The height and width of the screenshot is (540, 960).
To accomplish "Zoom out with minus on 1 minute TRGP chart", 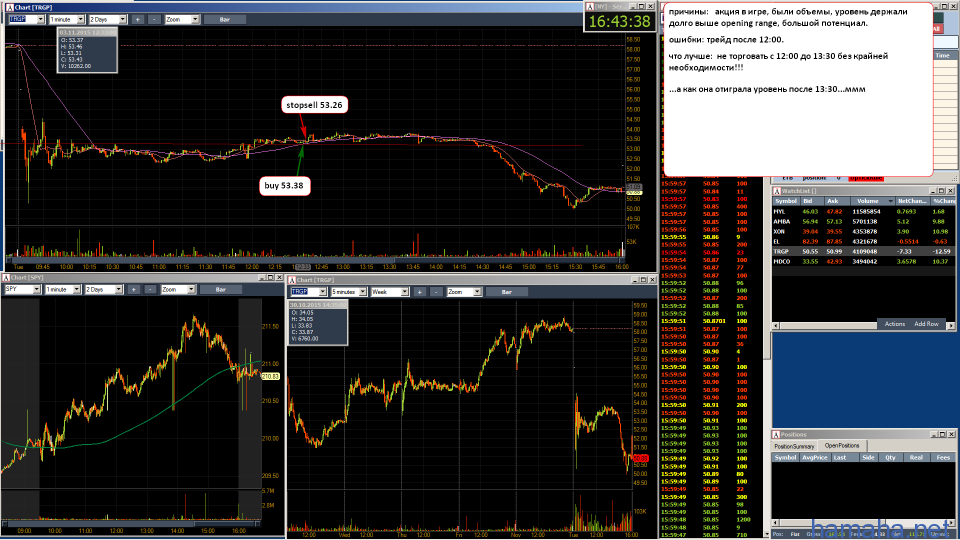I will [154, 20].
